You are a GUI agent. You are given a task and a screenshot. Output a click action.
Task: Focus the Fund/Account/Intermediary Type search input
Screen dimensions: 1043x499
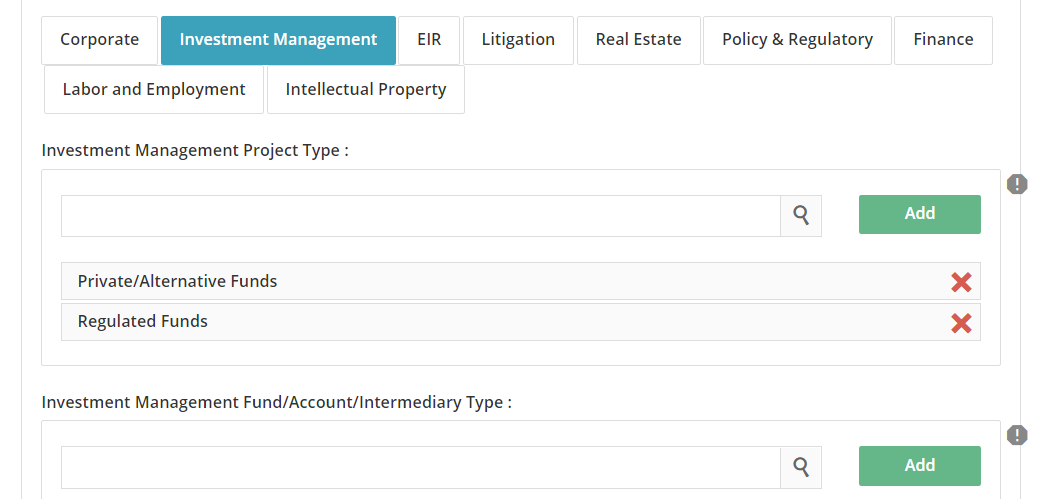(420, 467)
